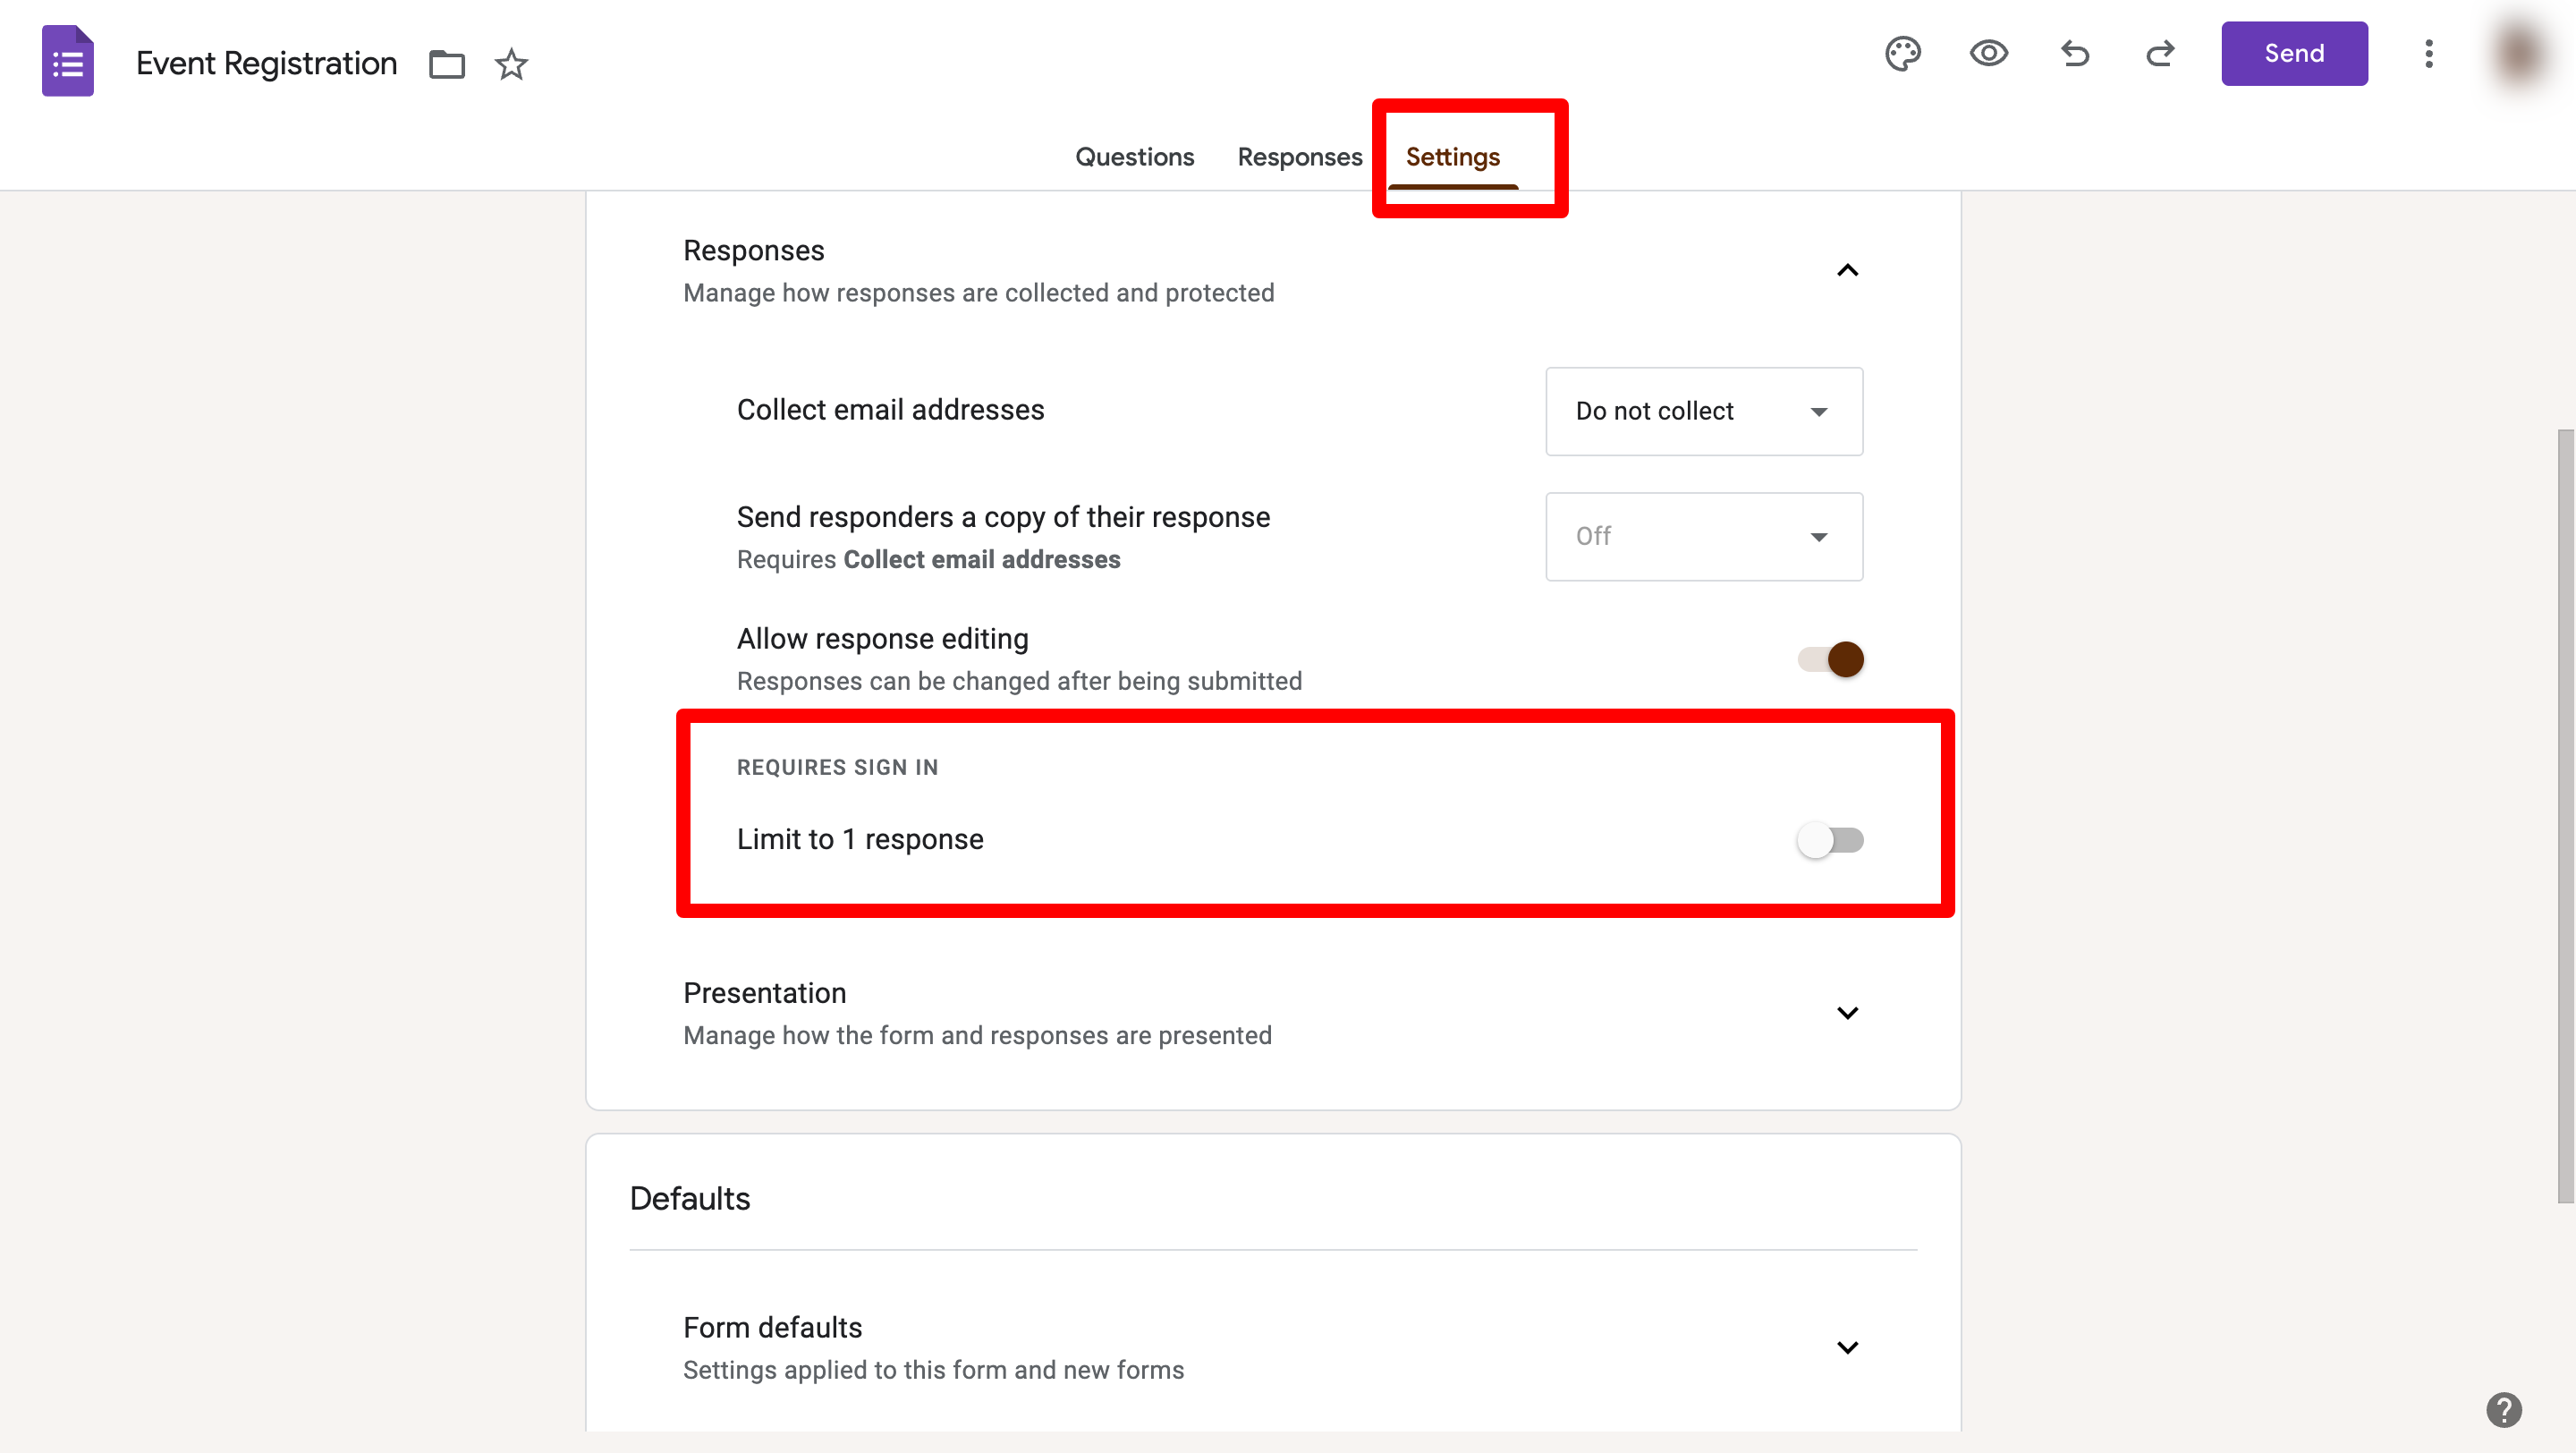This screenshot has height=1453, width=2576.
Task: Open the Help question mark icon
Action: pos(2503,1410)
